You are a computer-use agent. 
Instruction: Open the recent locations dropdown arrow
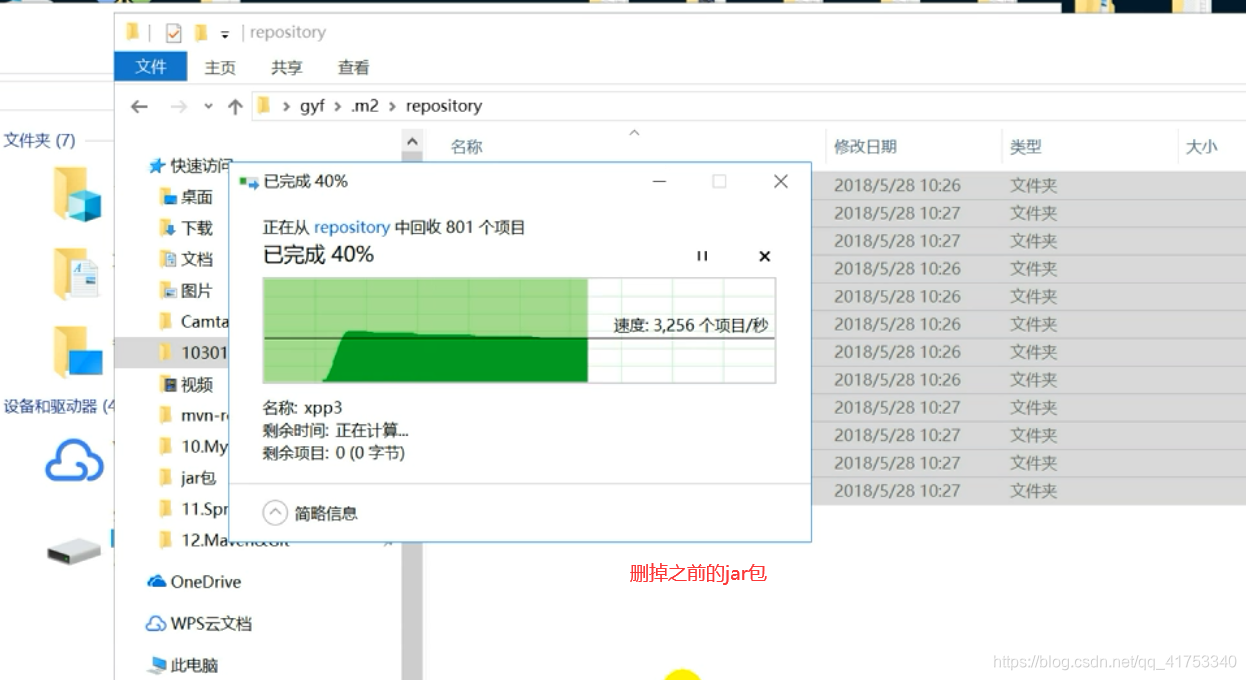[208, 106]
